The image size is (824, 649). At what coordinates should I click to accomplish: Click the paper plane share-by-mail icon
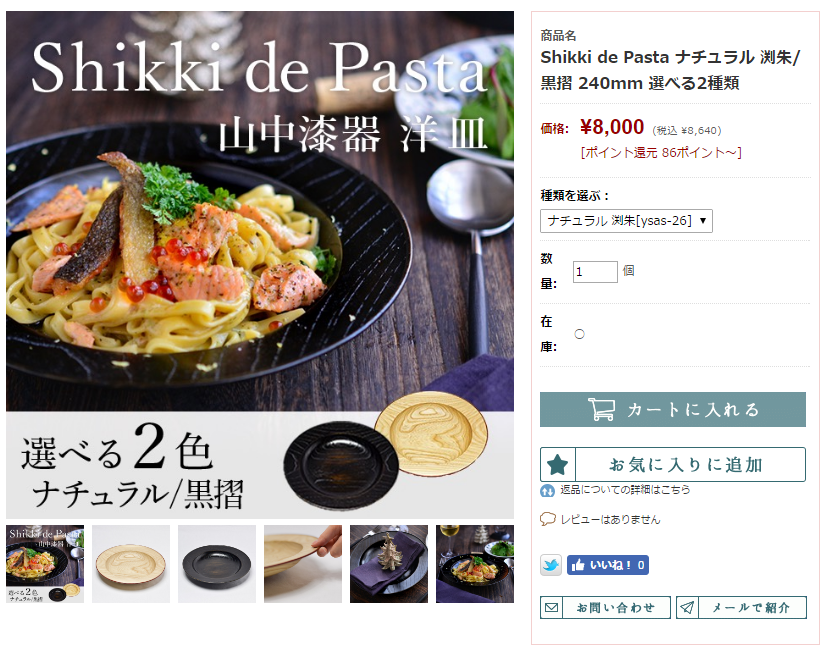pyautogui.click(x=687, y=607)
